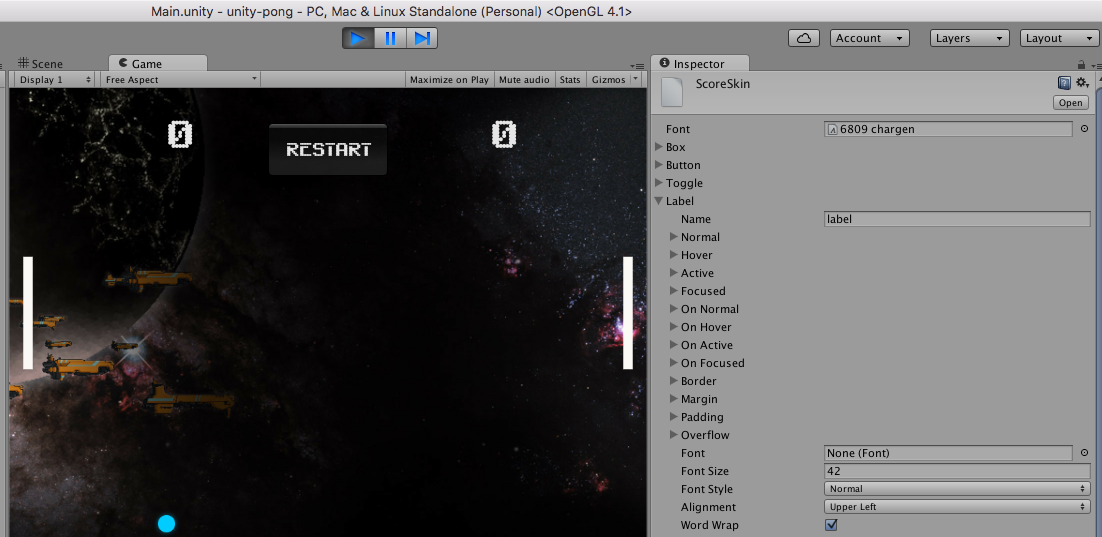Open the Alignment dropdown
The height and width of the screenshot is (537, 1102).
[x=957, y=507]
